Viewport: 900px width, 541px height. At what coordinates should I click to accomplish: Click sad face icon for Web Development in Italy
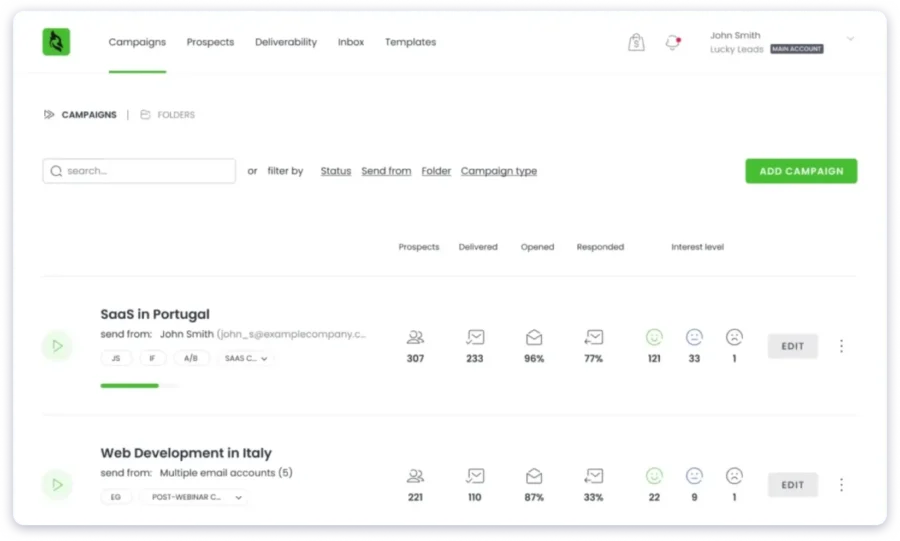[734, 476]
